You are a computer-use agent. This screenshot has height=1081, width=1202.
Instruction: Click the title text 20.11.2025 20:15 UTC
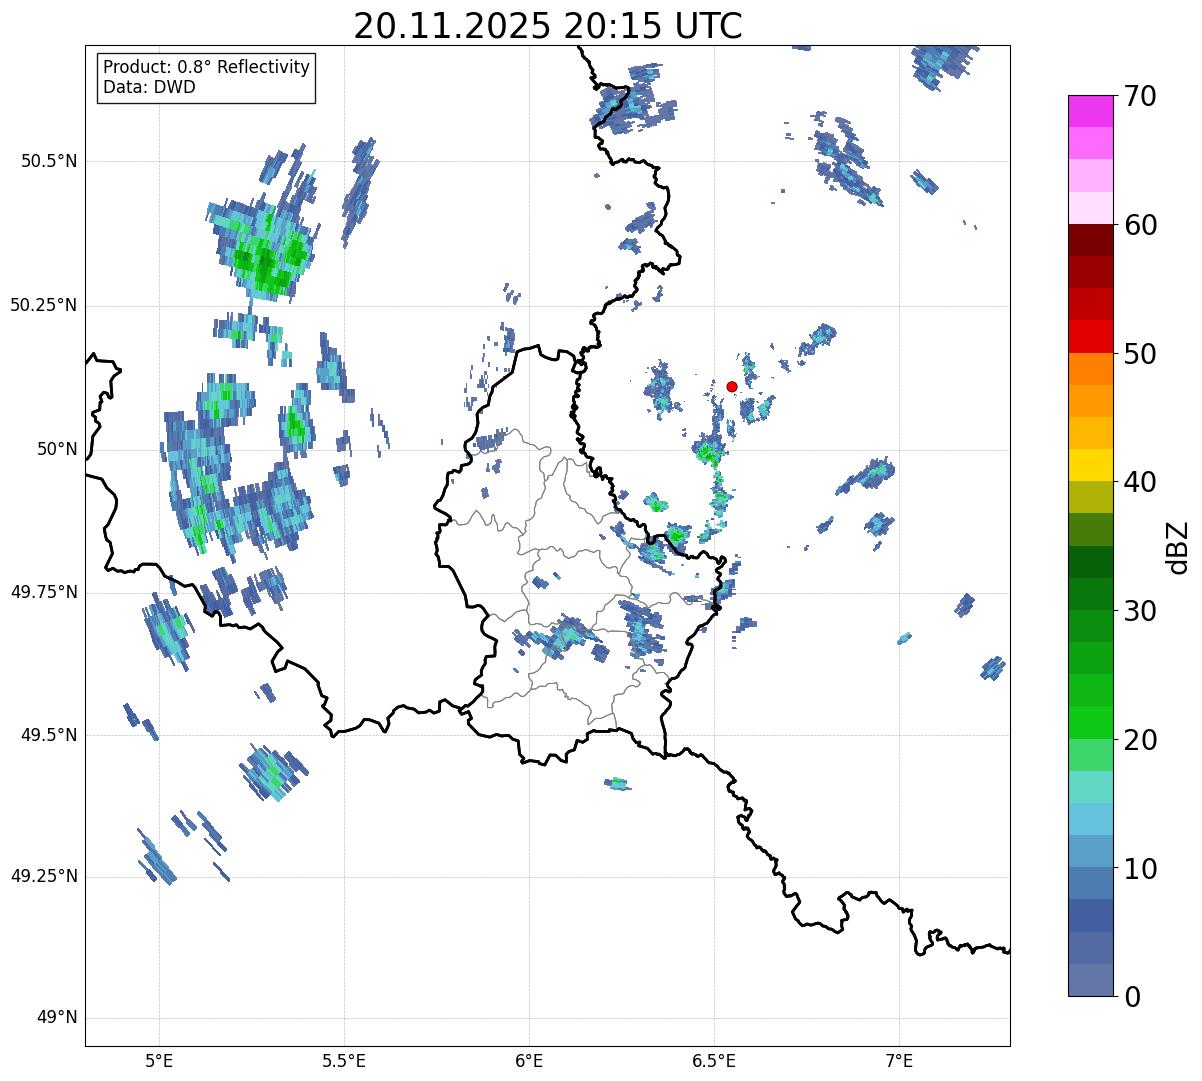pos(548,26)
